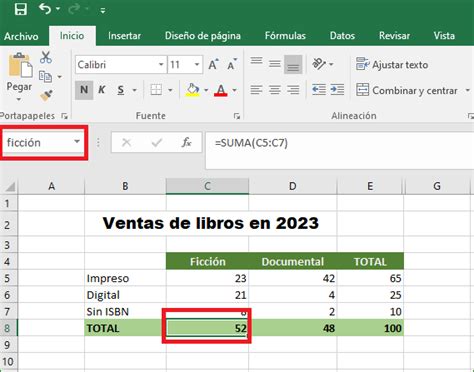Center text horizontally
This screenshot has width=474, height=372.
[275, 90]
